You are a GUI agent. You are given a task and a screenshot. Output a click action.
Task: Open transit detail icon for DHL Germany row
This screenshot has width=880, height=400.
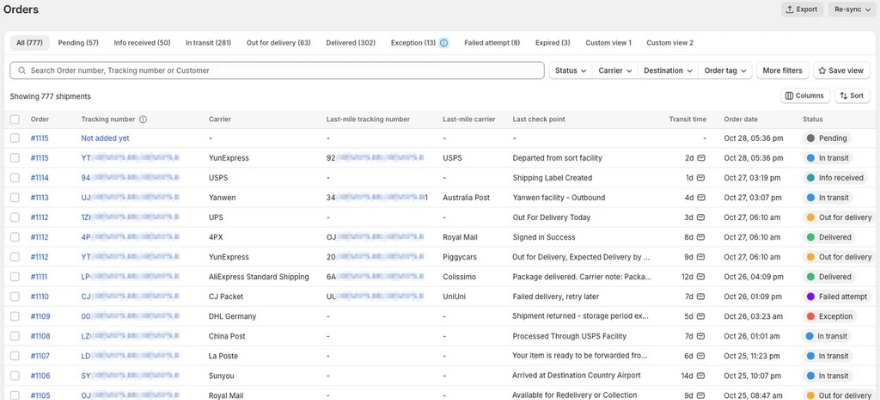pos(701,316)
